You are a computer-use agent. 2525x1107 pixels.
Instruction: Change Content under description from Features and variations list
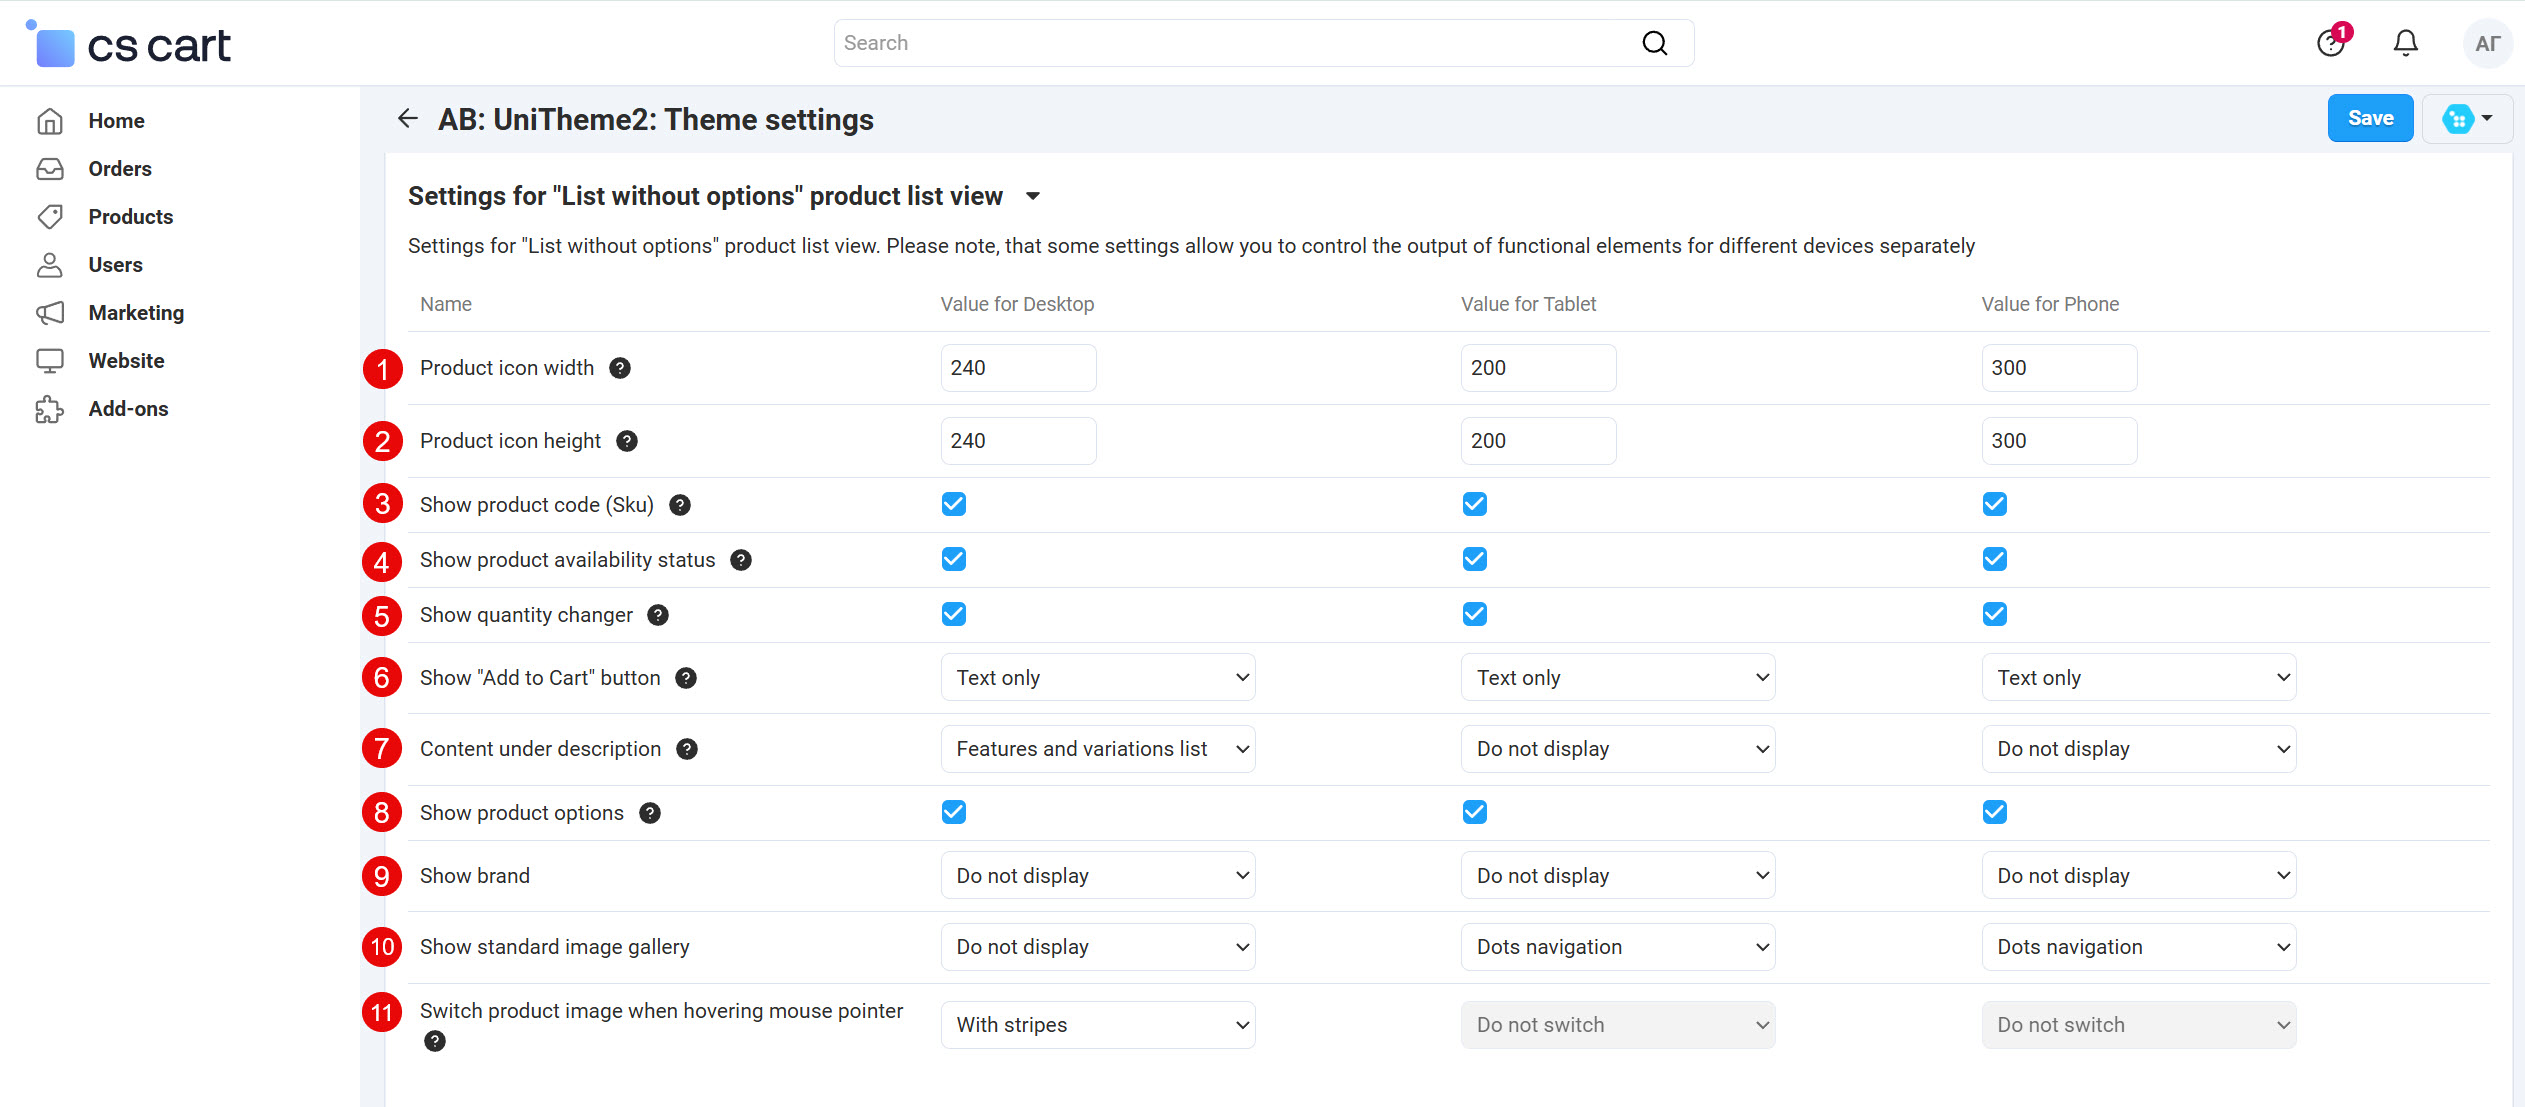tap(1097, 748)
